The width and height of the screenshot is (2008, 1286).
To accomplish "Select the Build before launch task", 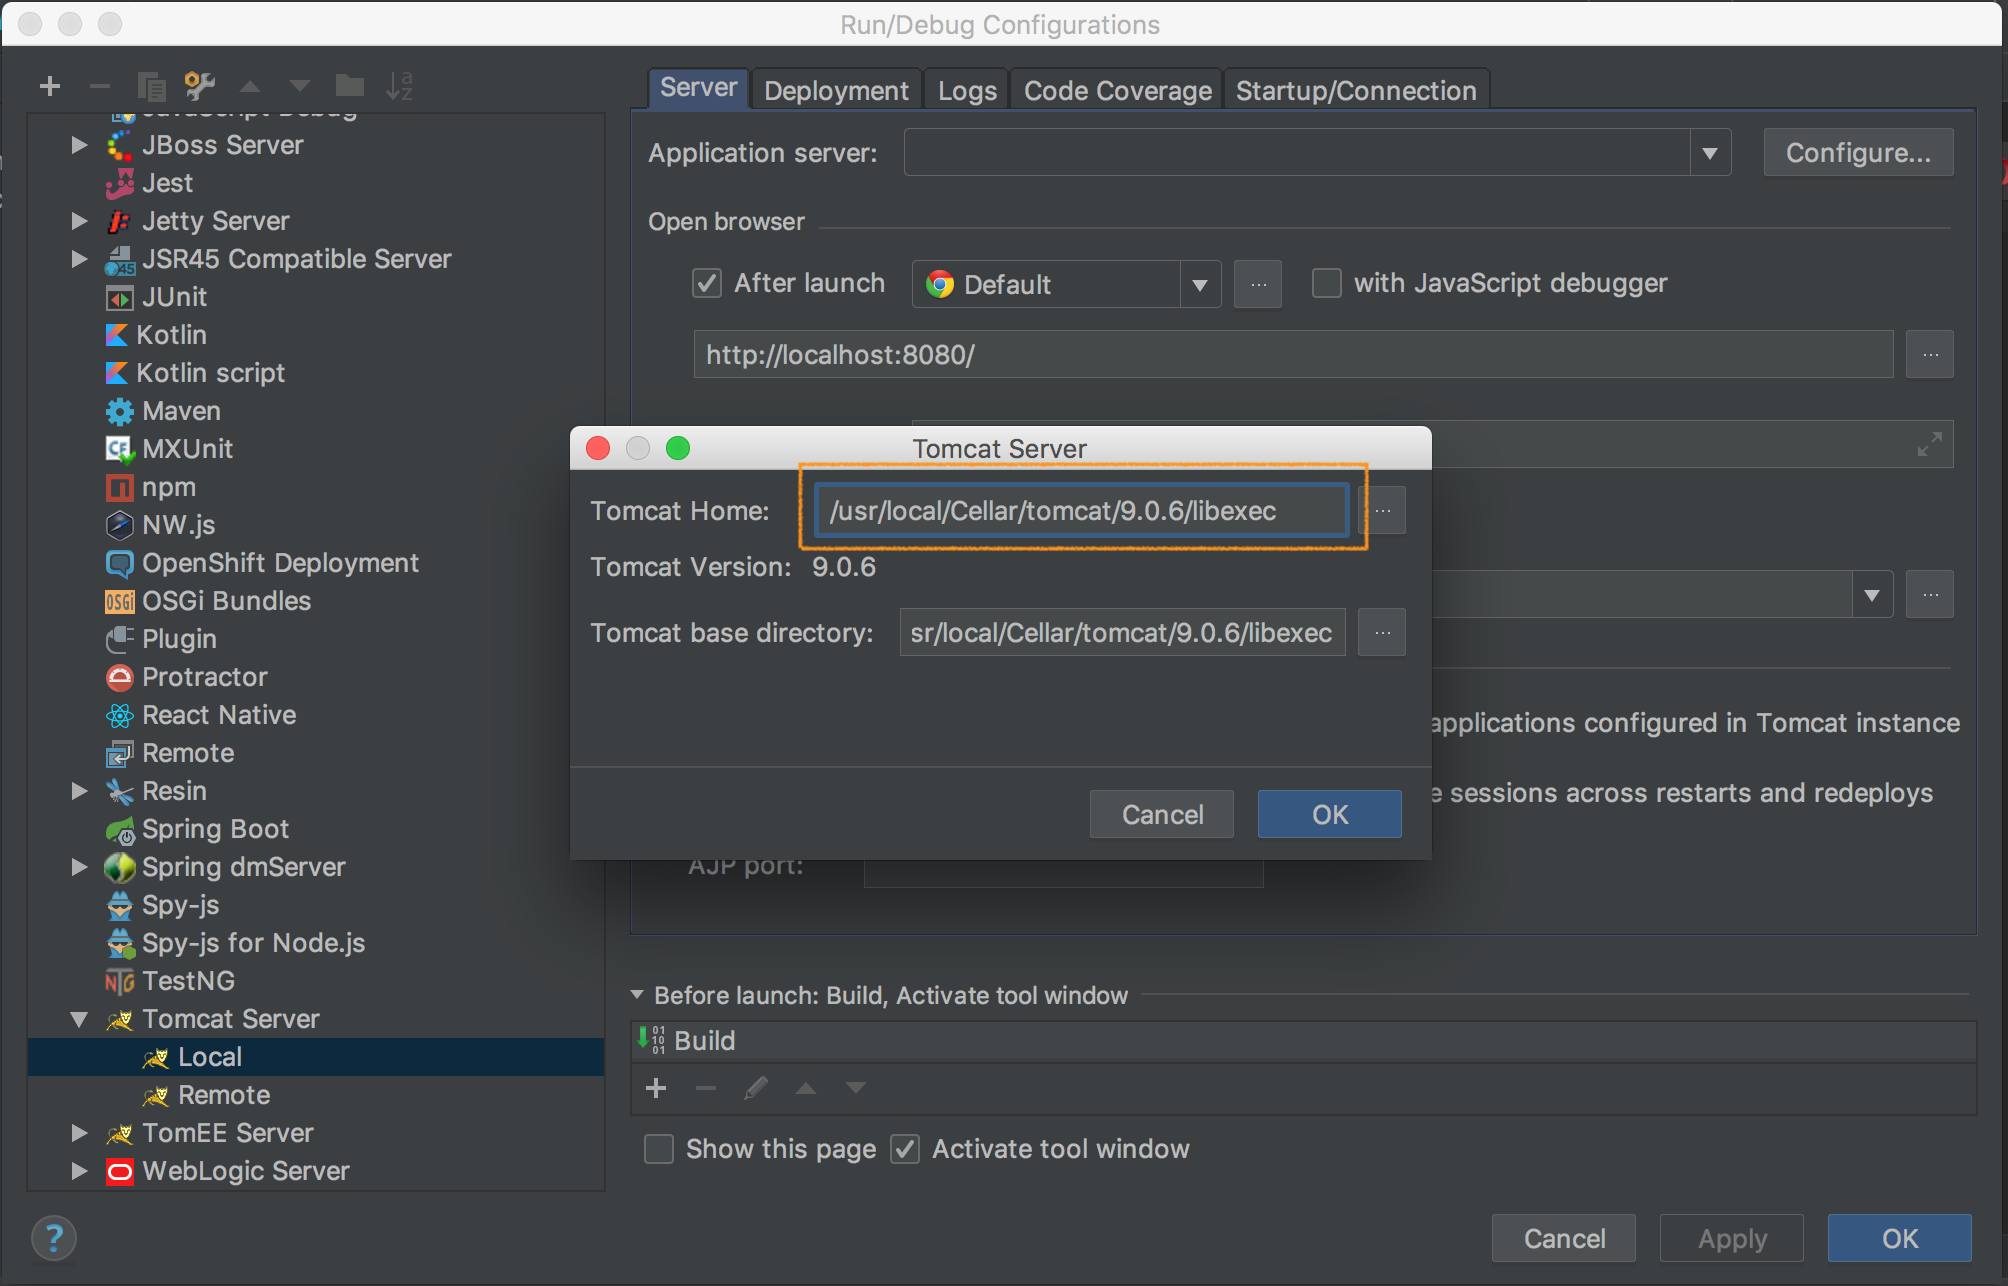I will (1303, 1041).
